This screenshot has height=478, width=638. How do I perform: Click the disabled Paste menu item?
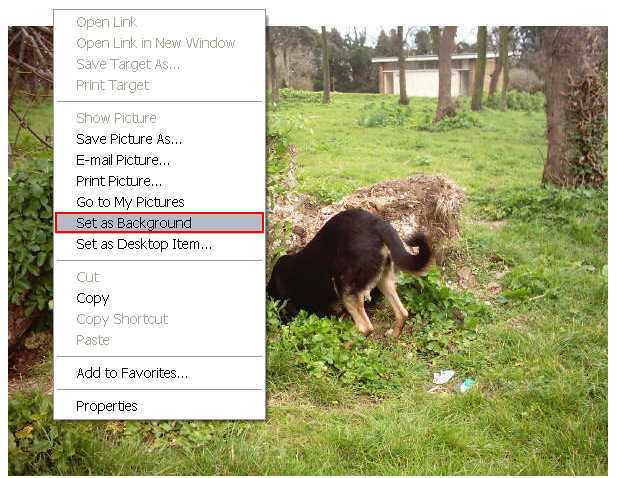tap(159, 340)
